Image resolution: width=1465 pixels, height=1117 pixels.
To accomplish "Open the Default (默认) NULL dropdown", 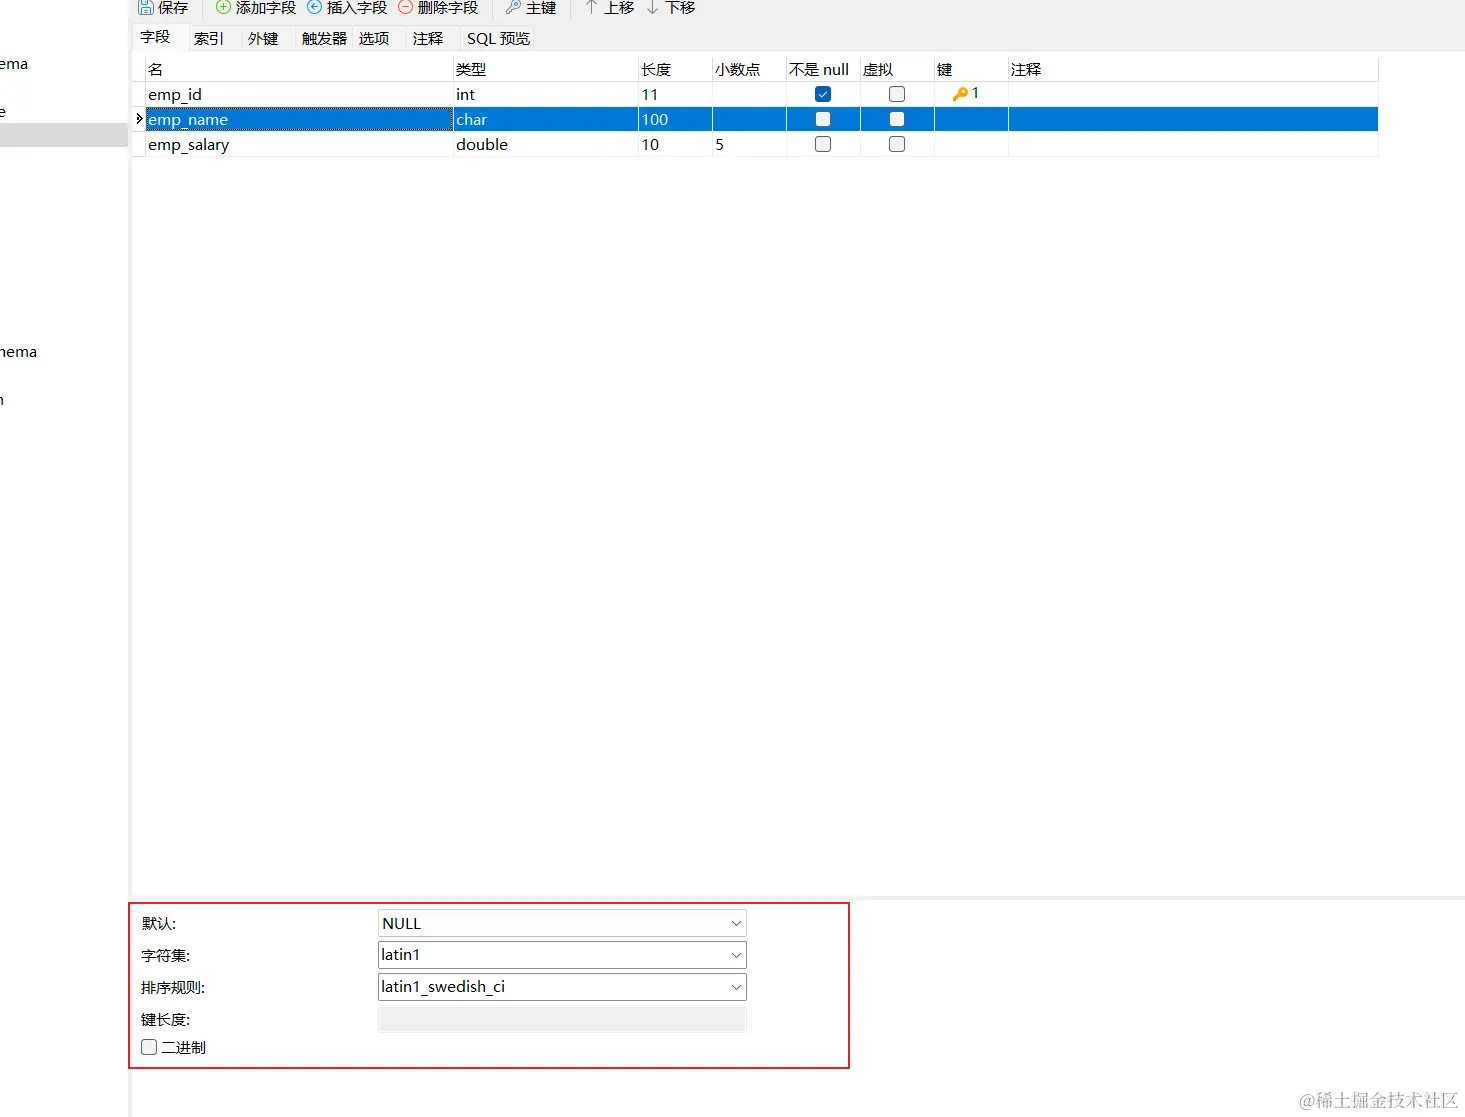I will pyautogui.click(x=562, y=923).
